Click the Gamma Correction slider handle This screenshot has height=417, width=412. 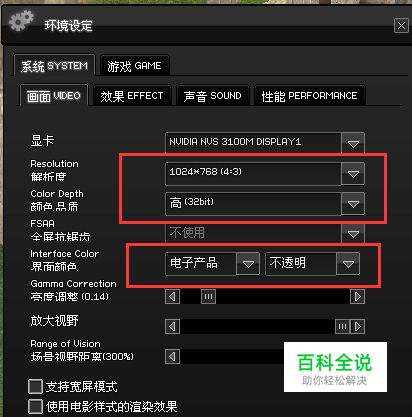click(209, 296)
